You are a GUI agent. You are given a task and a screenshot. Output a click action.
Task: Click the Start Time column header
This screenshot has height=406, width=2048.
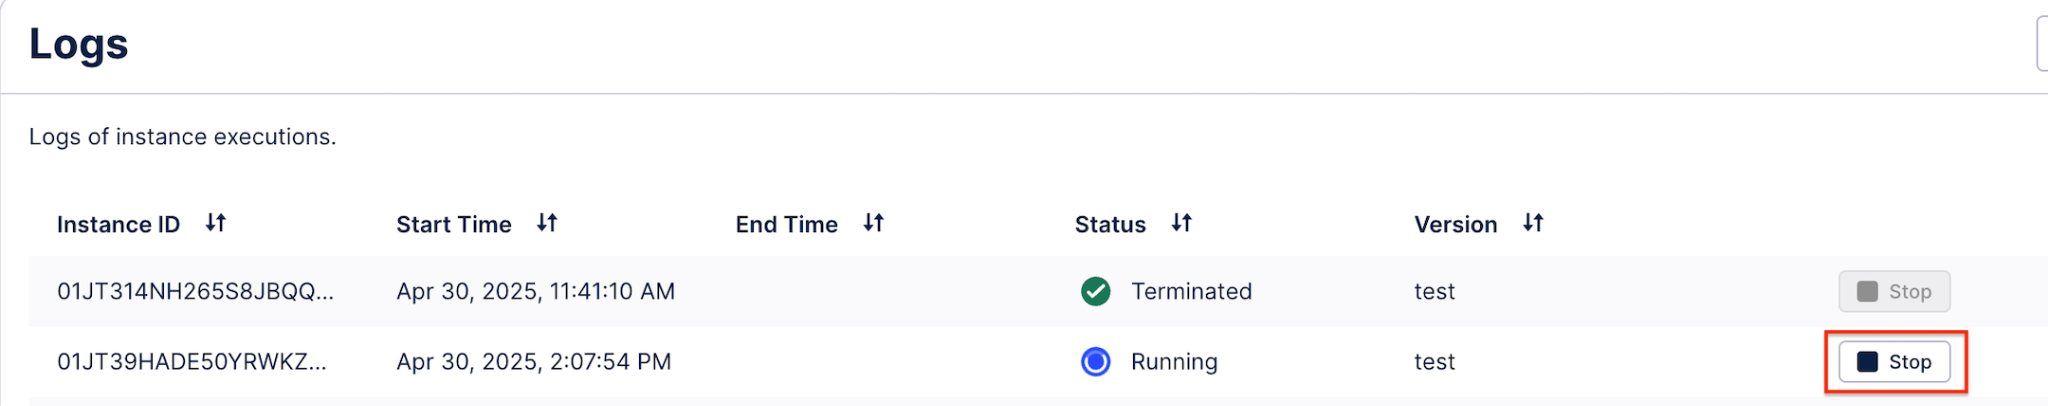coord(454,224)
